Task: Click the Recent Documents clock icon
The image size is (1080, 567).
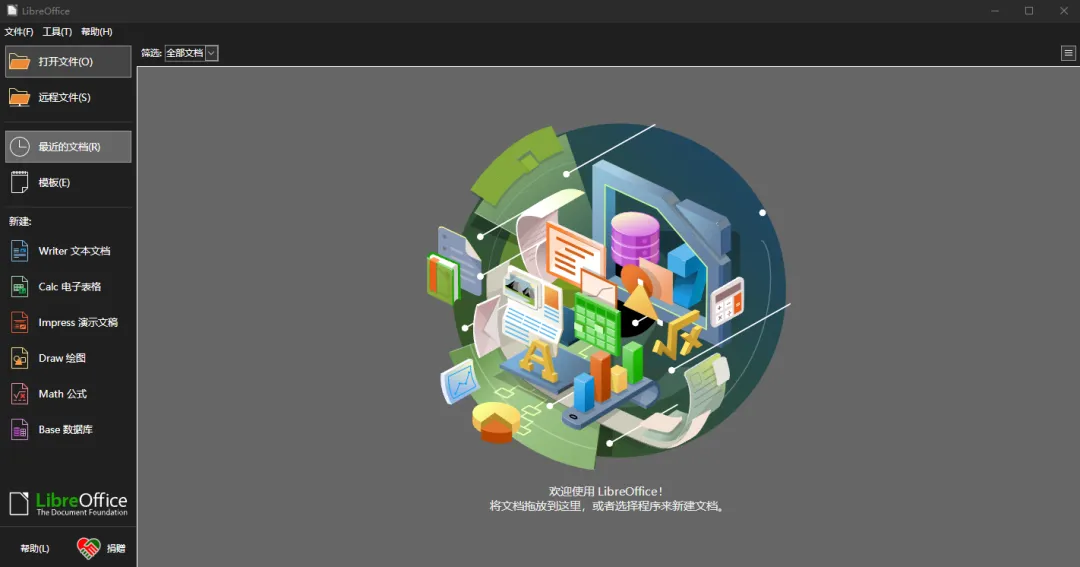Action: coord(19,147)
